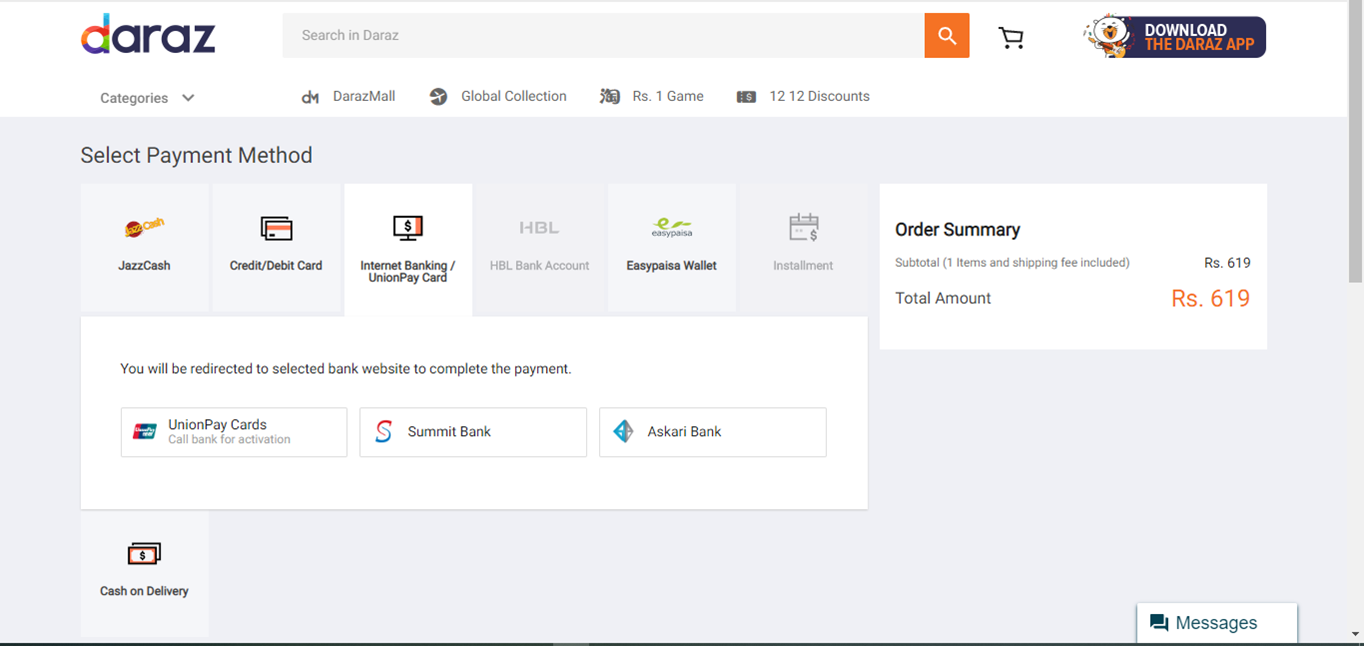The height and width of the screenshot is (646, 1364).
Task: Click the Installment calendar icon
Action: pos(803,228)
